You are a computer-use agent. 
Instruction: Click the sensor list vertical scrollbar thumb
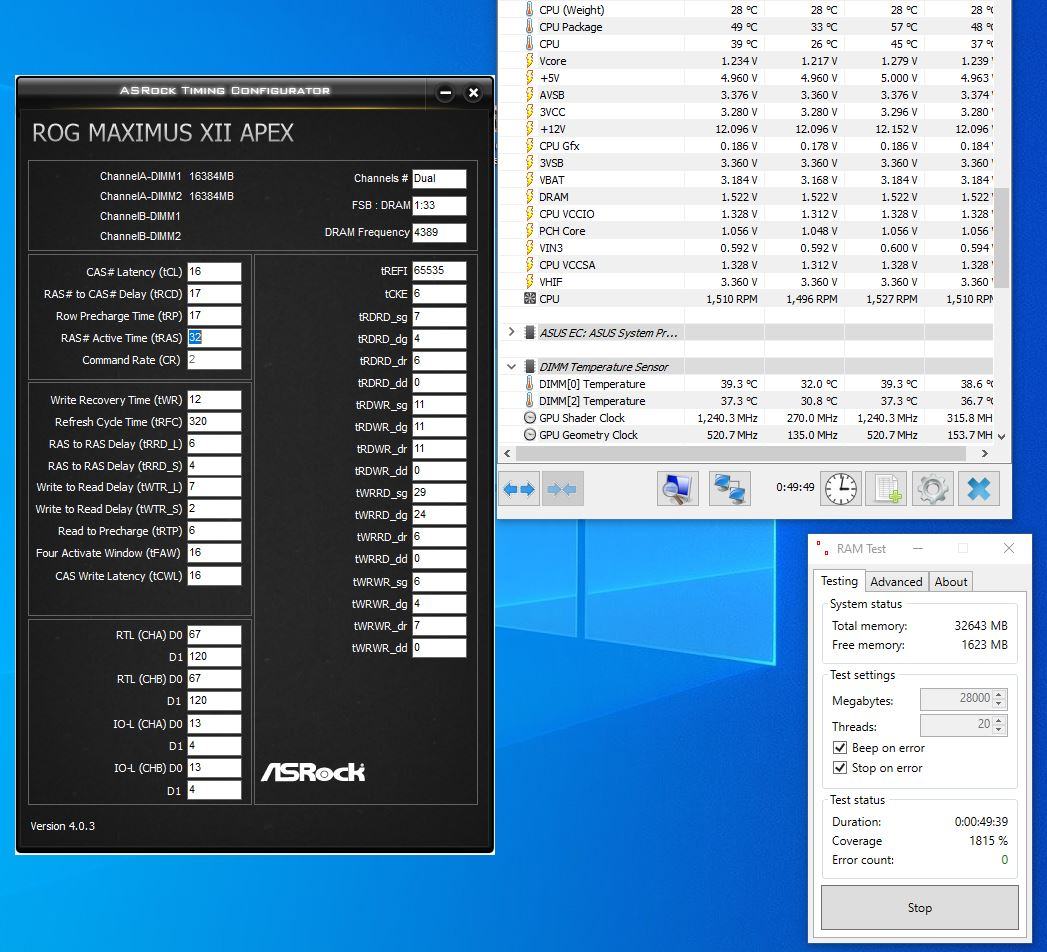point(1002,238)
